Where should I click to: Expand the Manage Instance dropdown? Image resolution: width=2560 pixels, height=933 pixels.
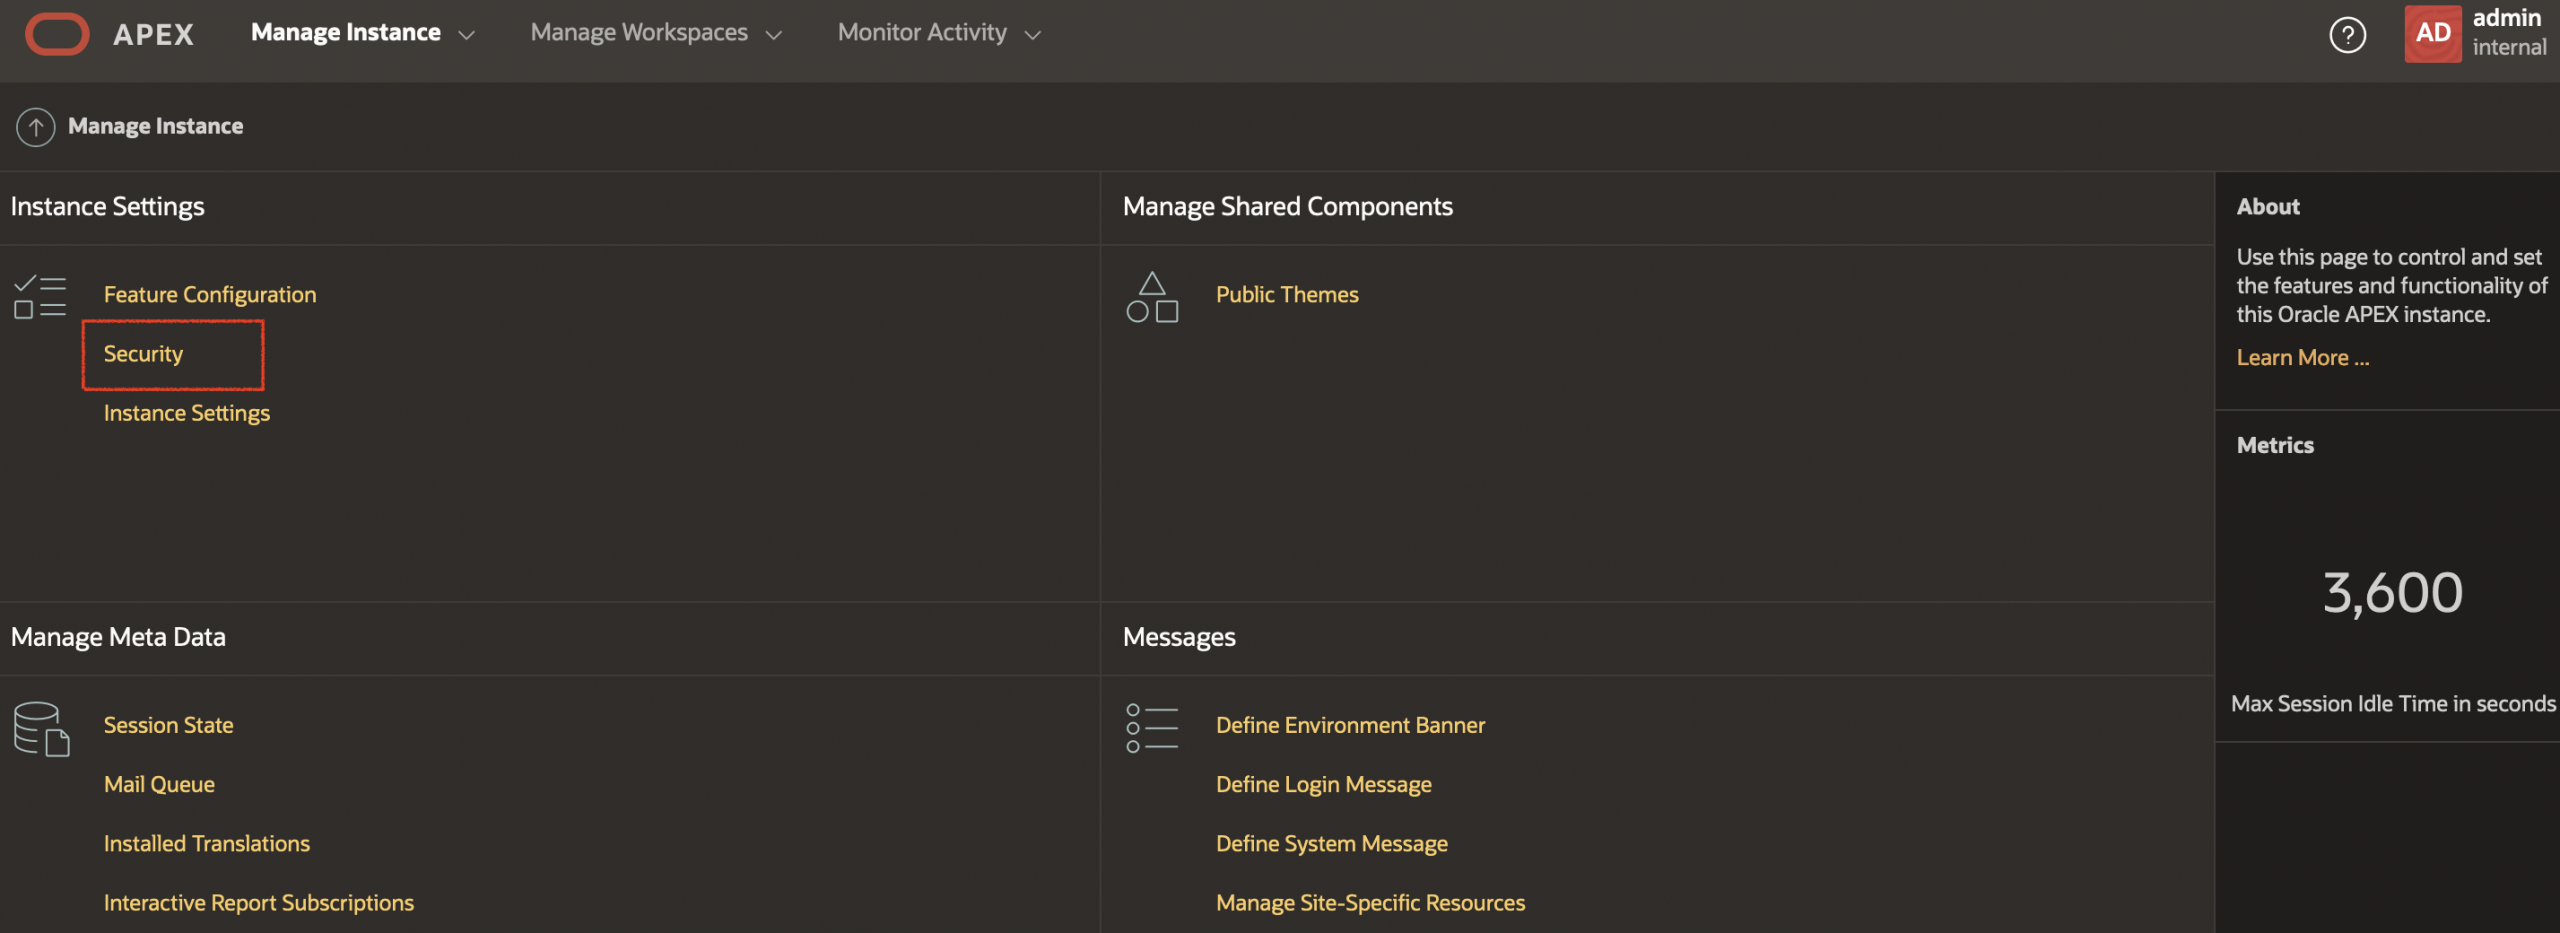(x=467, y=33)
